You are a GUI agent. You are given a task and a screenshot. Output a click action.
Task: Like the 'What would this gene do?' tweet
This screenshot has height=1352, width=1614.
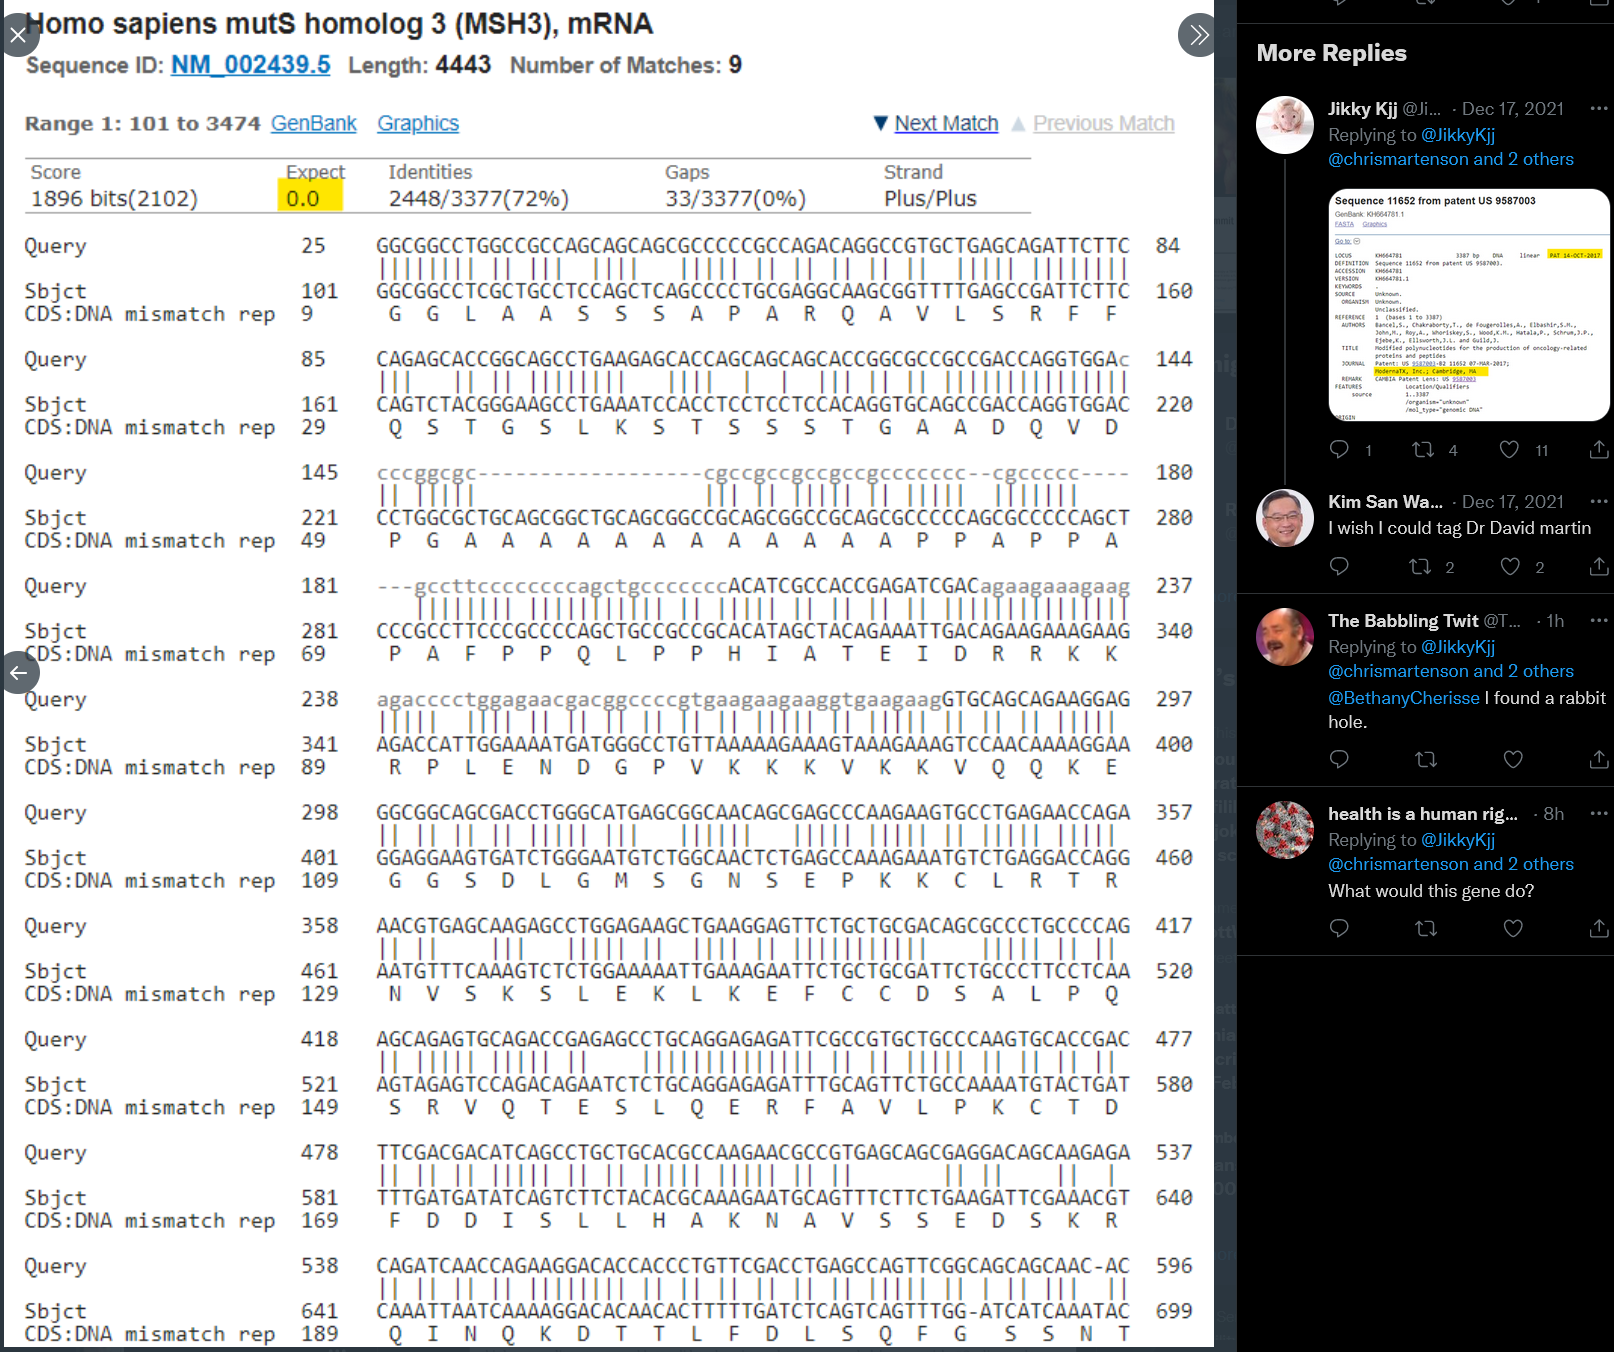tap(1514, 929)
